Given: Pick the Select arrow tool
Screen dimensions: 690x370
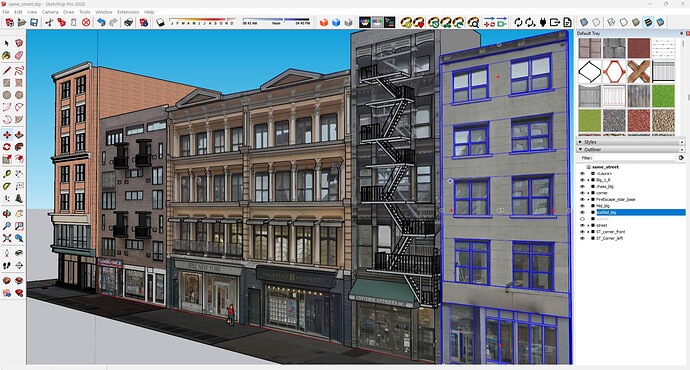Looking at the screenshot, I should tap(7, 43).
